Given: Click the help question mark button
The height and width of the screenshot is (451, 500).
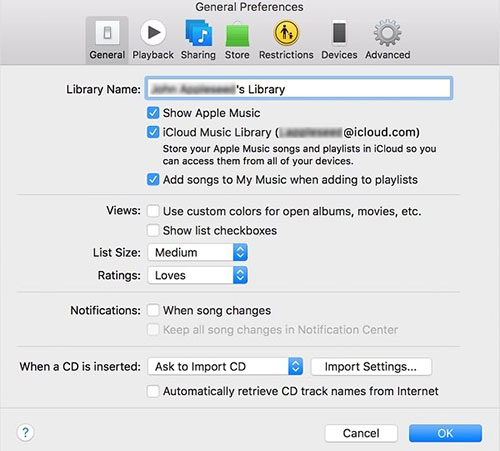Looking at the screenshot, I should 25,433.
